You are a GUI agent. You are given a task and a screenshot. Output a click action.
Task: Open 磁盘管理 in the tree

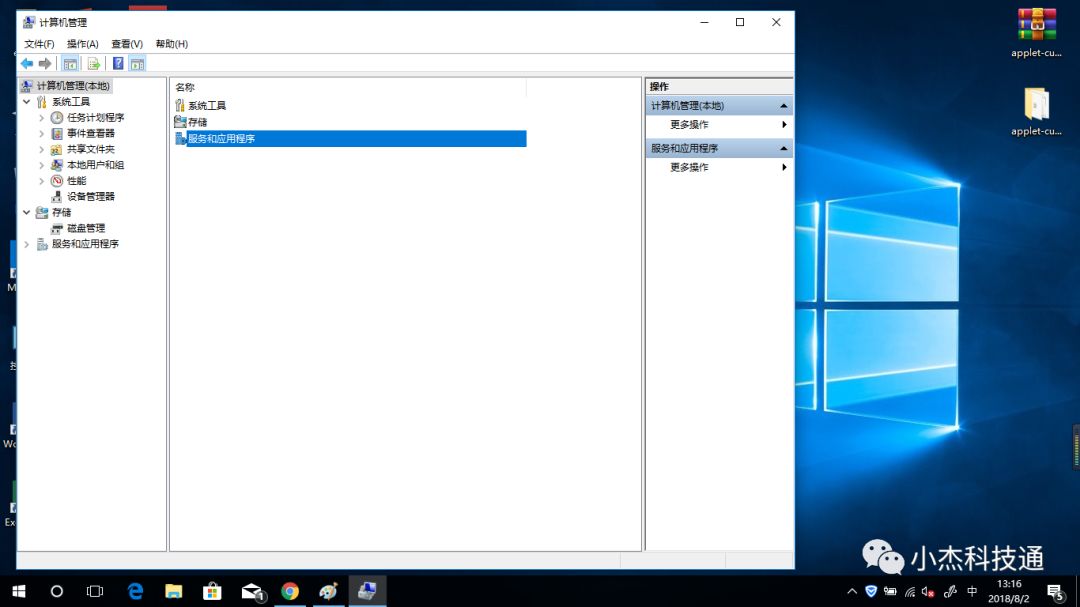pyautogui.click(x=85, y=228)
